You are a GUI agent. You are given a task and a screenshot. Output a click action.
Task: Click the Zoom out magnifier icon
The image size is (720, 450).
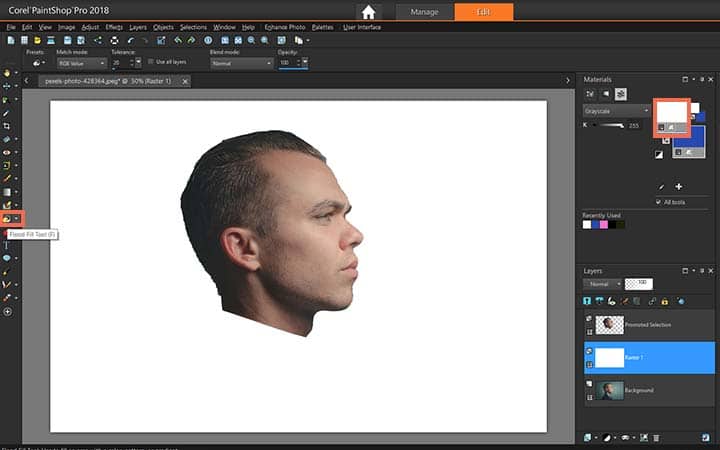tap(251, 40)
